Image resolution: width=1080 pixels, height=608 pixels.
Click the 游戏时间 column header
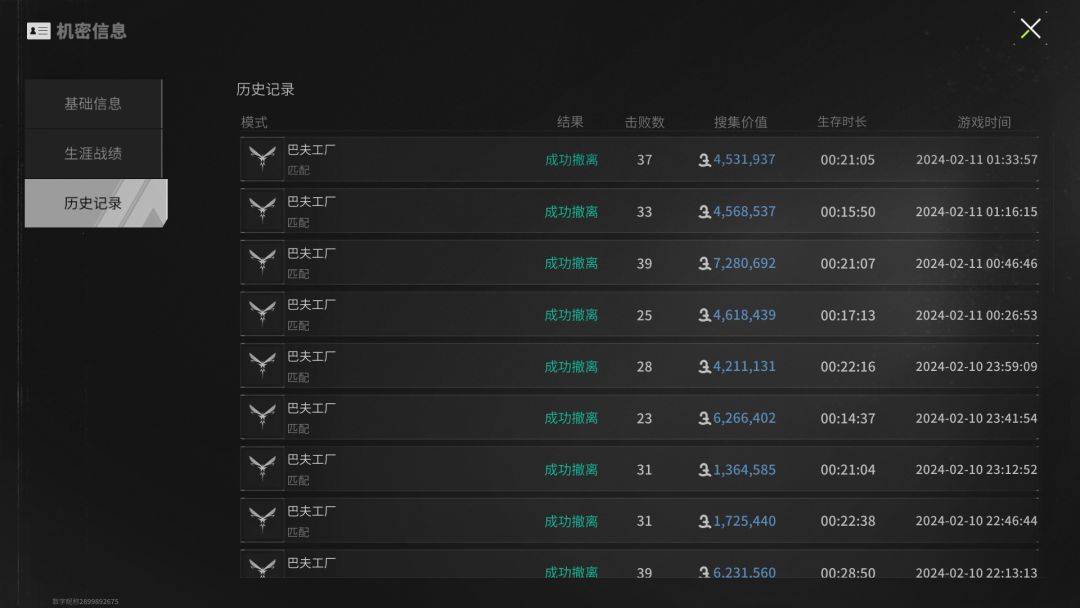[x=984, y=122]
